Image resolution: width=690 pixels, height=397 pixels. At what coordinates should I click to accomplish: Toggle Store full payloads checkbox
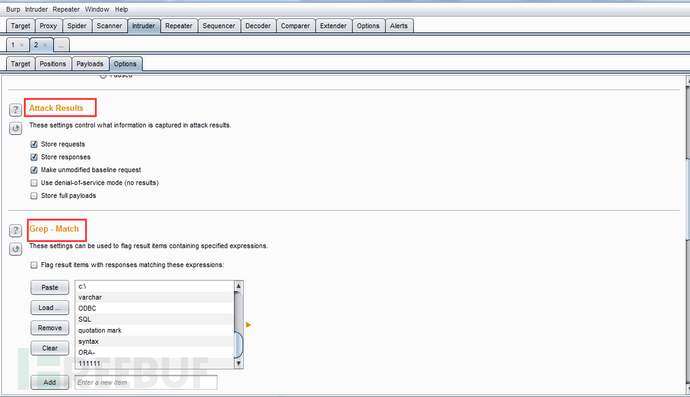(x=34, y=195)
